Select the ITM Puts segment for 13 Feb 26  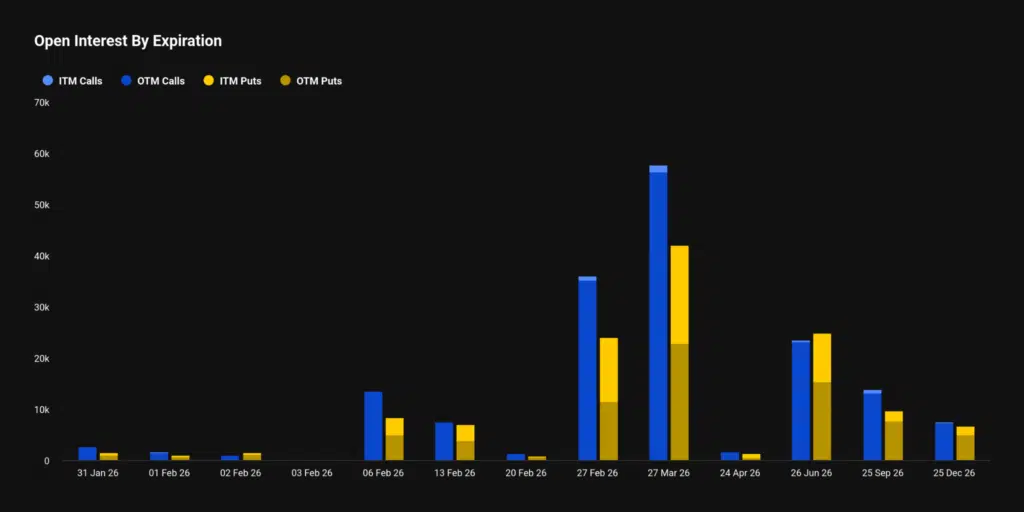click(465, 432)
